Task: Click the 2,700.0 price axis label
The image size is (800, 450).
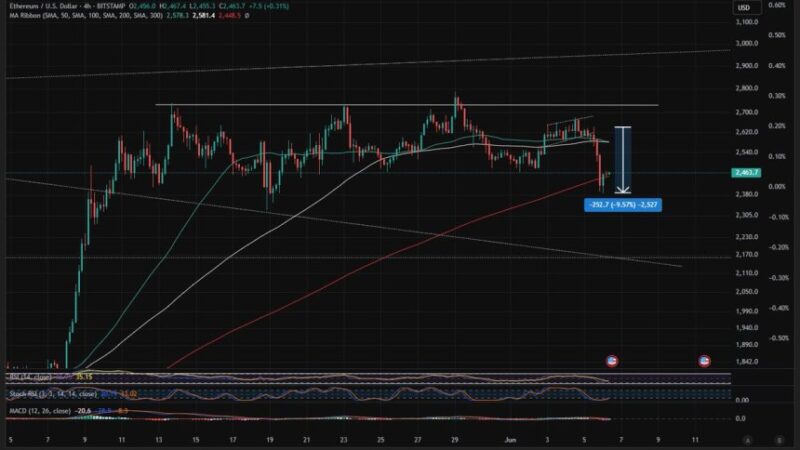Action: tap(747, 112)
